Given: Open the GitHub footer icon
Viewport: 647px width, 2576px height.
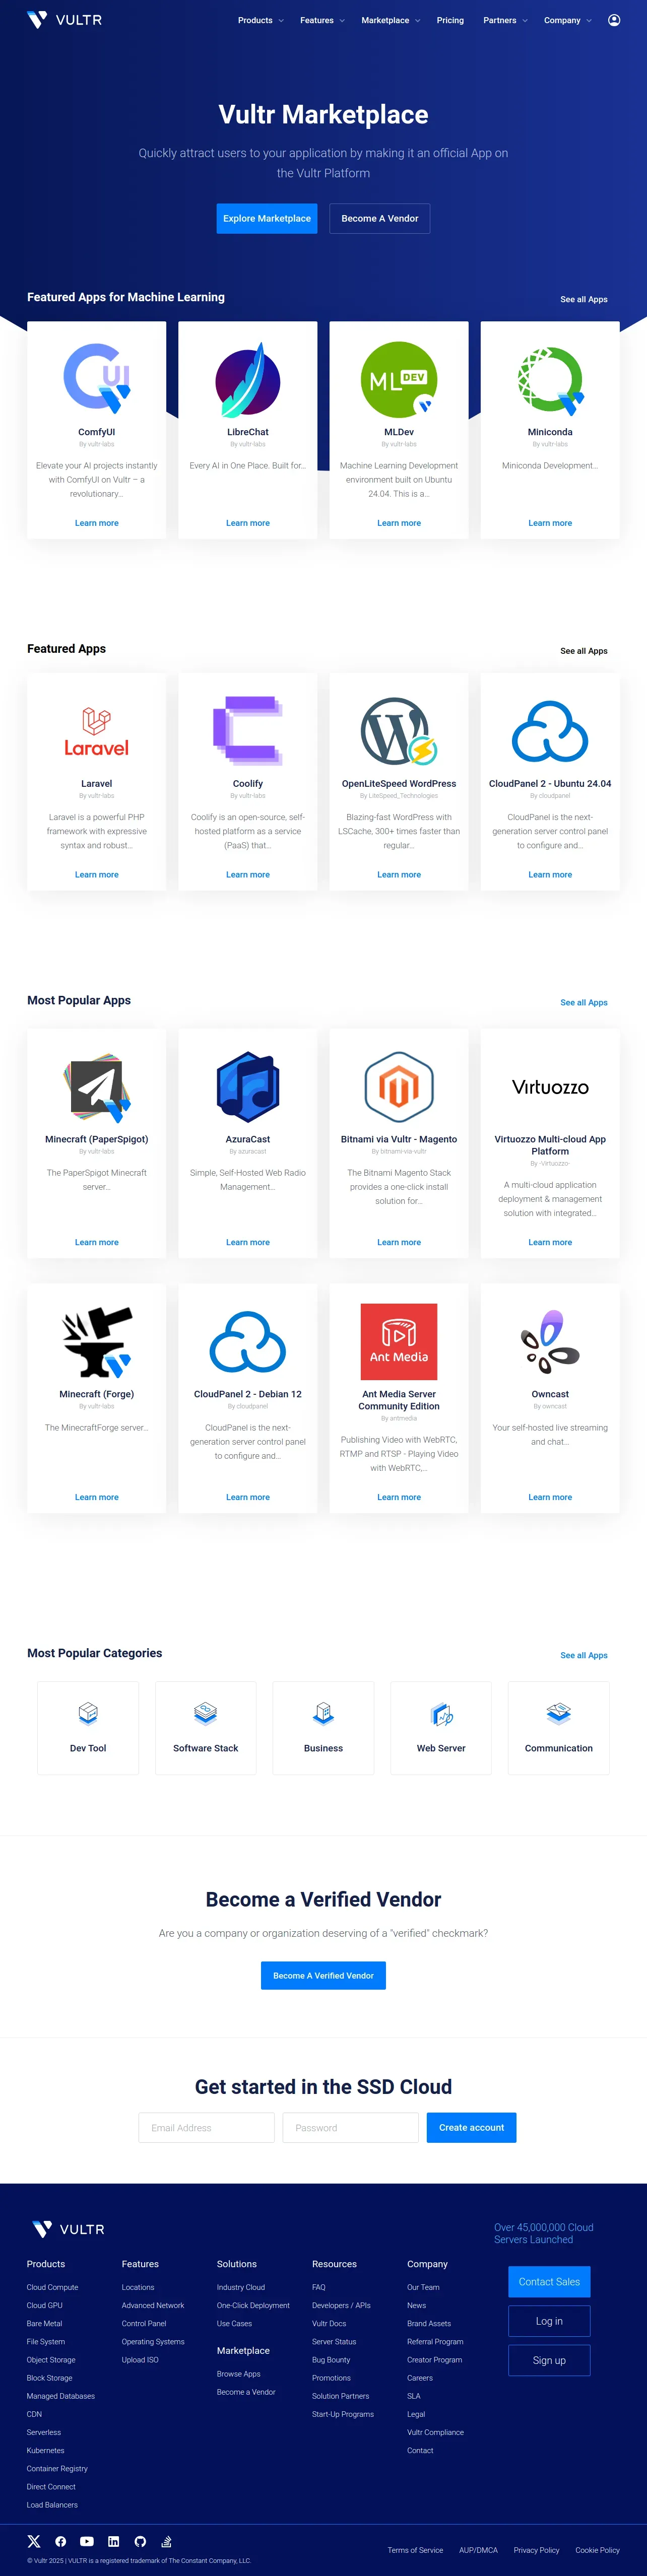Looking at the screenshot, I should click(140, 2541).
